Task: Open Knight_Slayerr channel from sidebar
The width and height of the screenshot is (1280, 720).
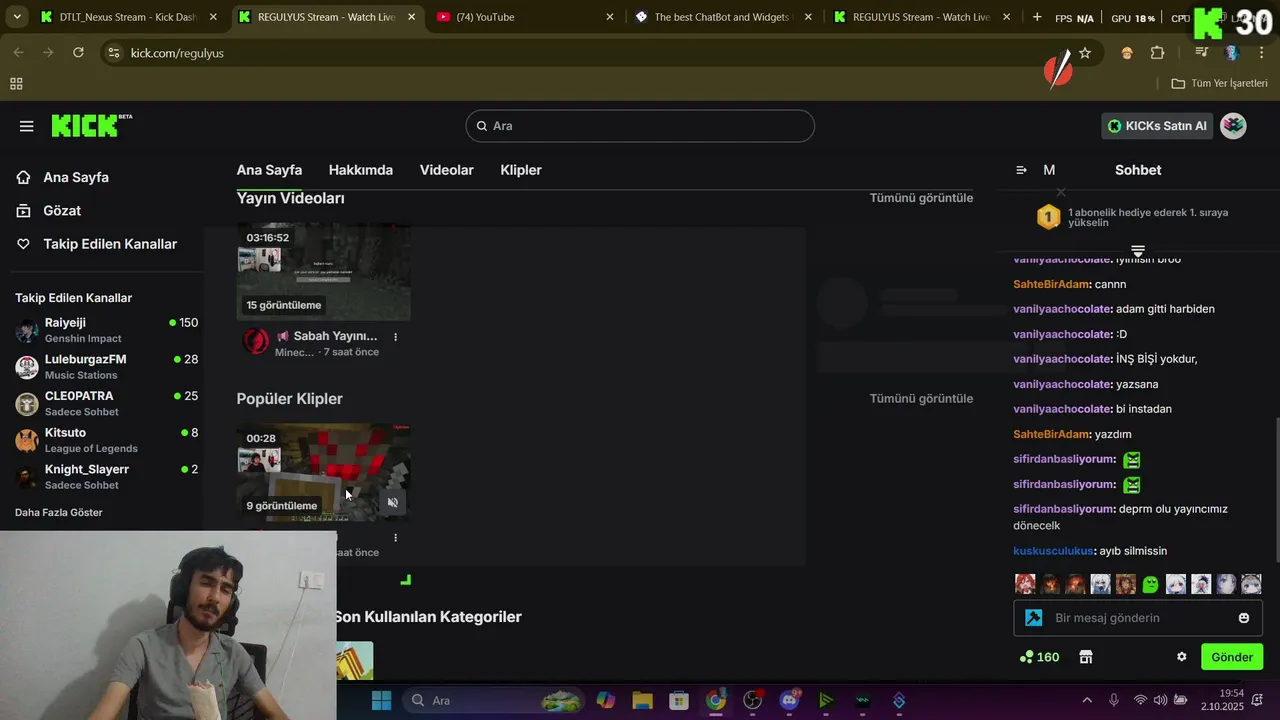Action: [x=106, y=476]
